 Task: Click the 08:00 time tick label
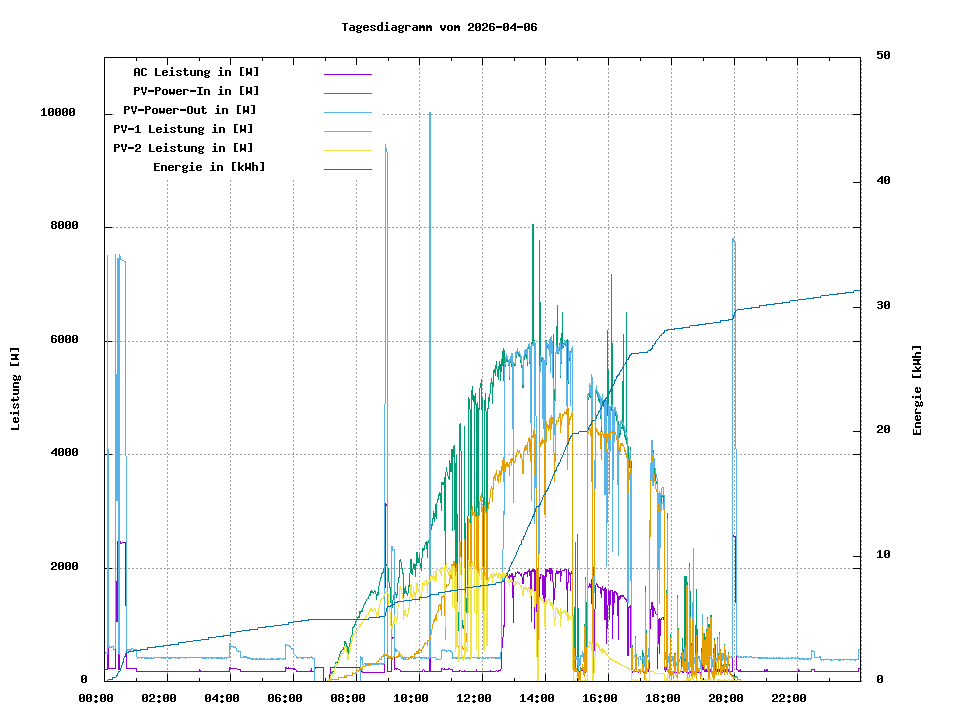pyautogui.click(x=347, y=698)
